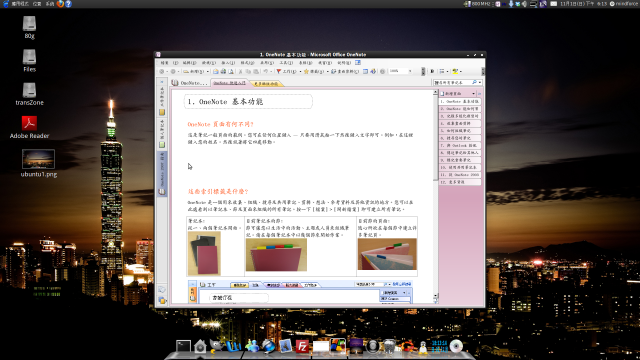Click the page title '1. OneNote' field

248,102
